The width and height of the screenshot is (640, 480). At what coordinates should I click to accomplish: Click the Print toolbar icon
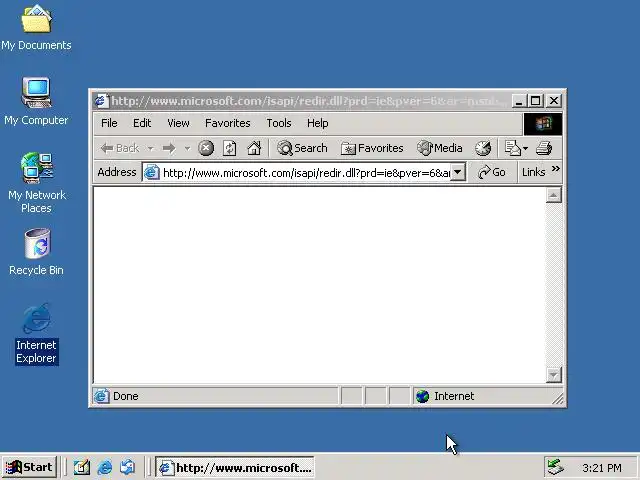[544, 148]
